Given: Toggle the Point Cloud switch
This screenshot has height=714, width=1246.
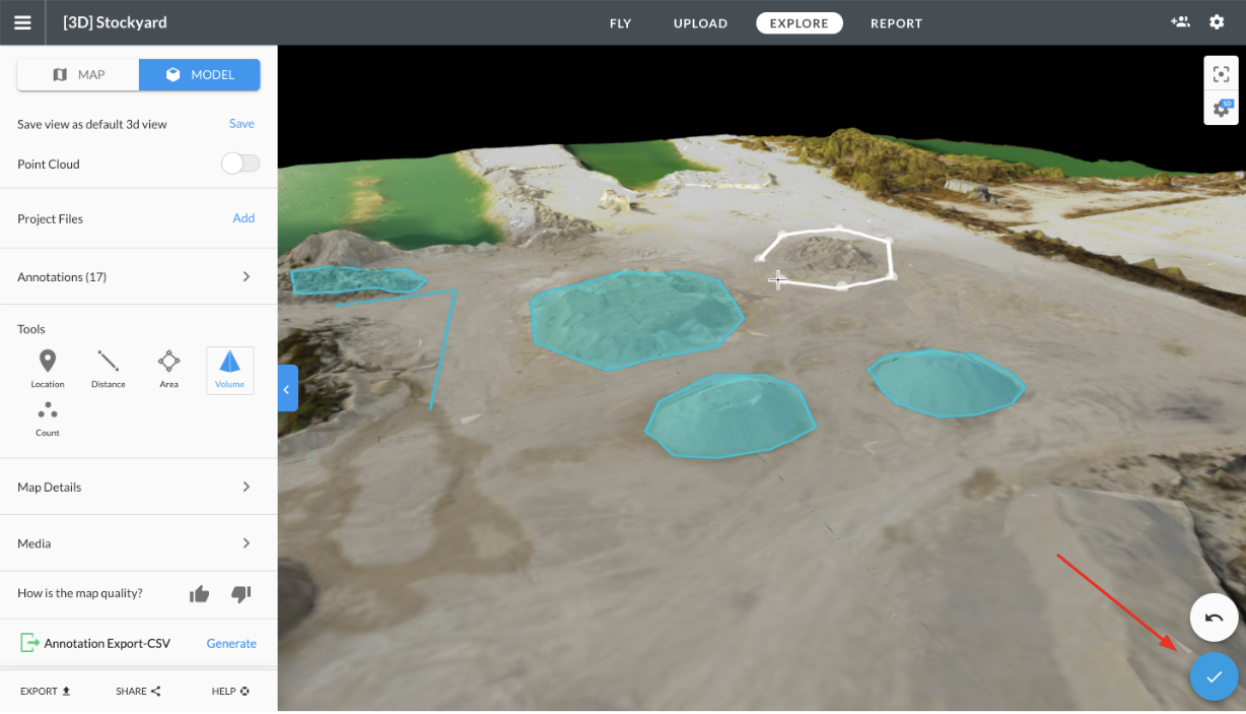Looking at the screenshot, I should (x=240, y=164).
